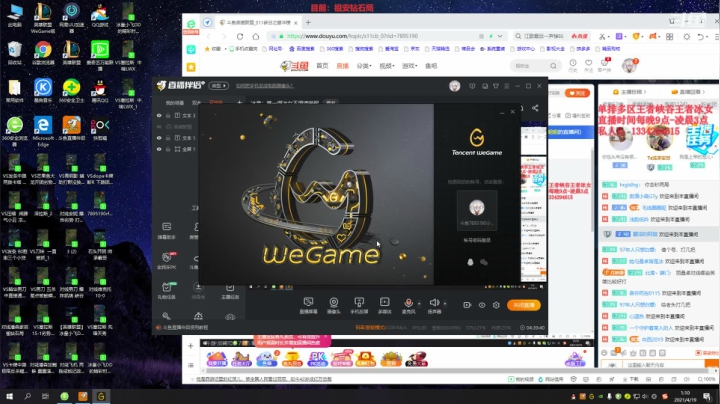
Task: Click the help link in companion title bar
Action: click(x=265, y=86)
